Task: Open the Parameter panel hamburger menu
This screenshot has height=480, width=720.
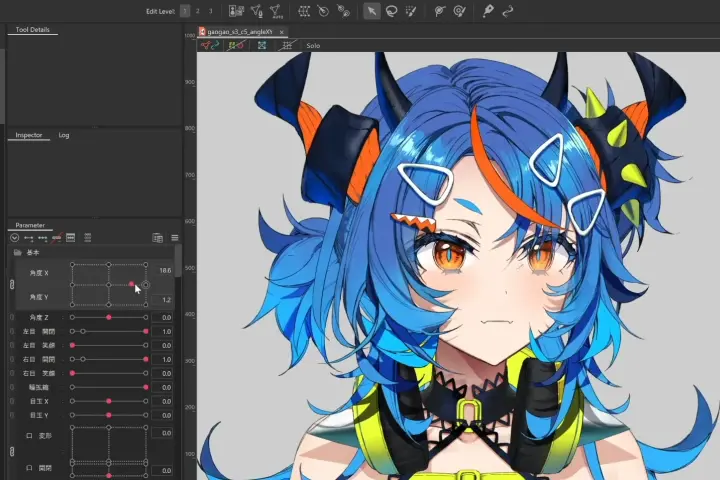Action: coord(175,238)
